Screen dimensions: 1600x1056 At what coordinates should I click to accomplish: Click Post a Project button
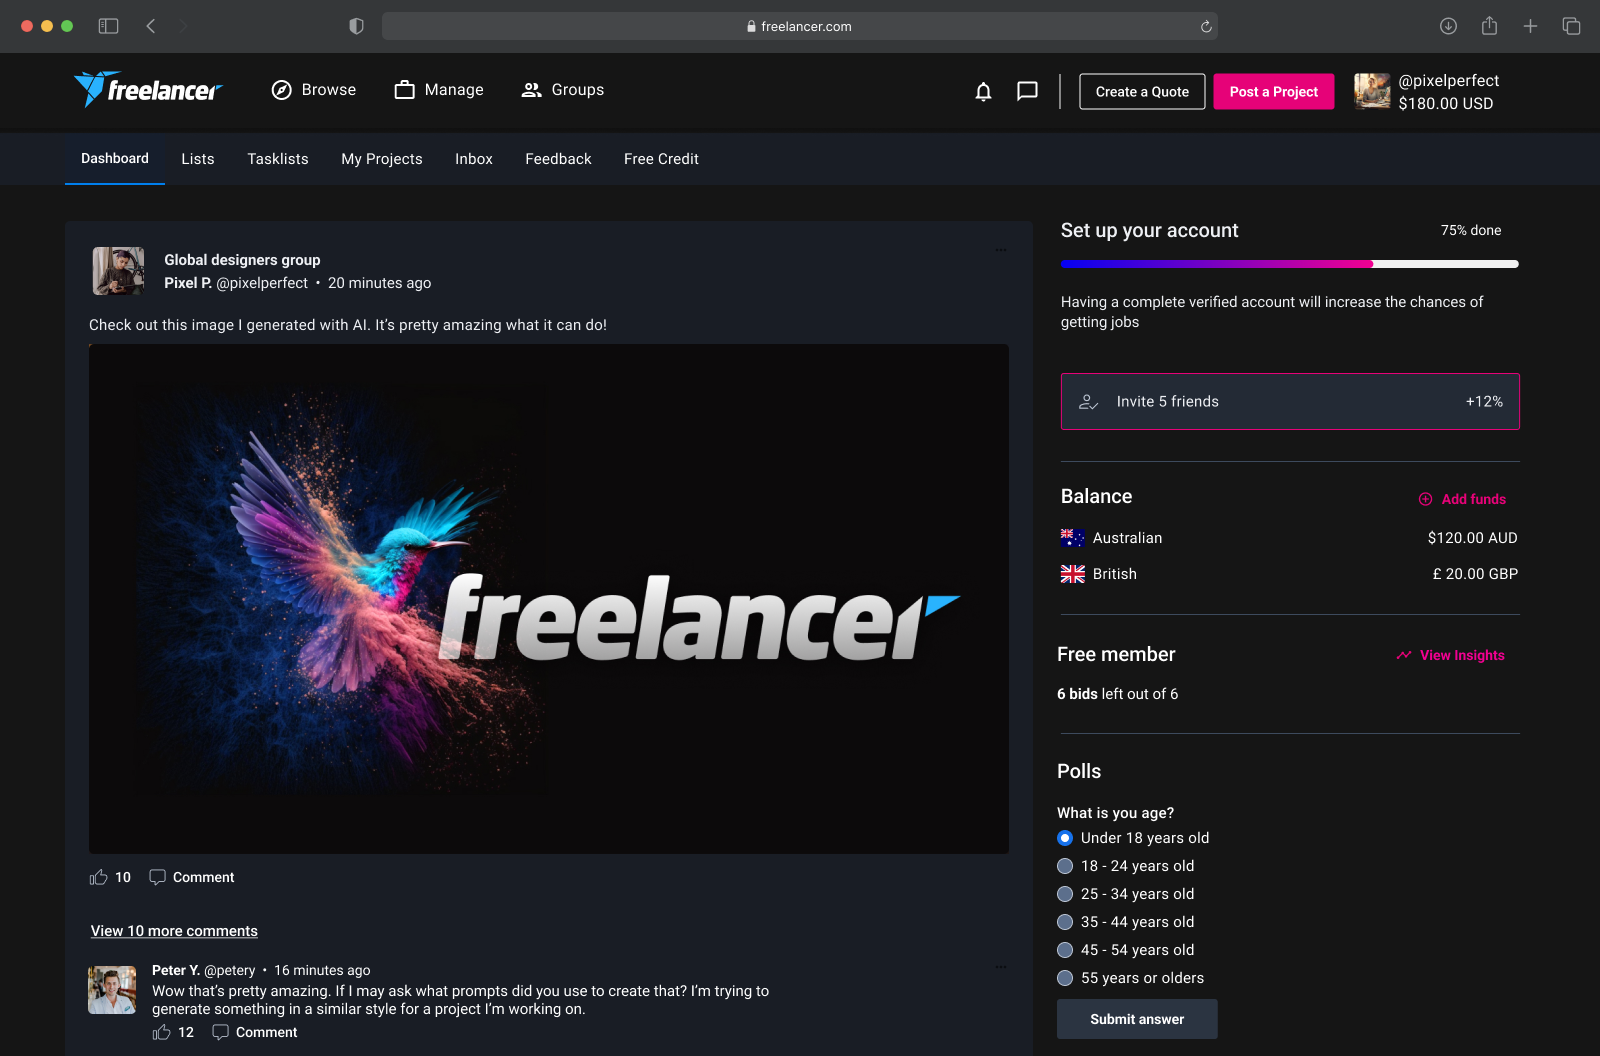click(x=1274, y=91)
